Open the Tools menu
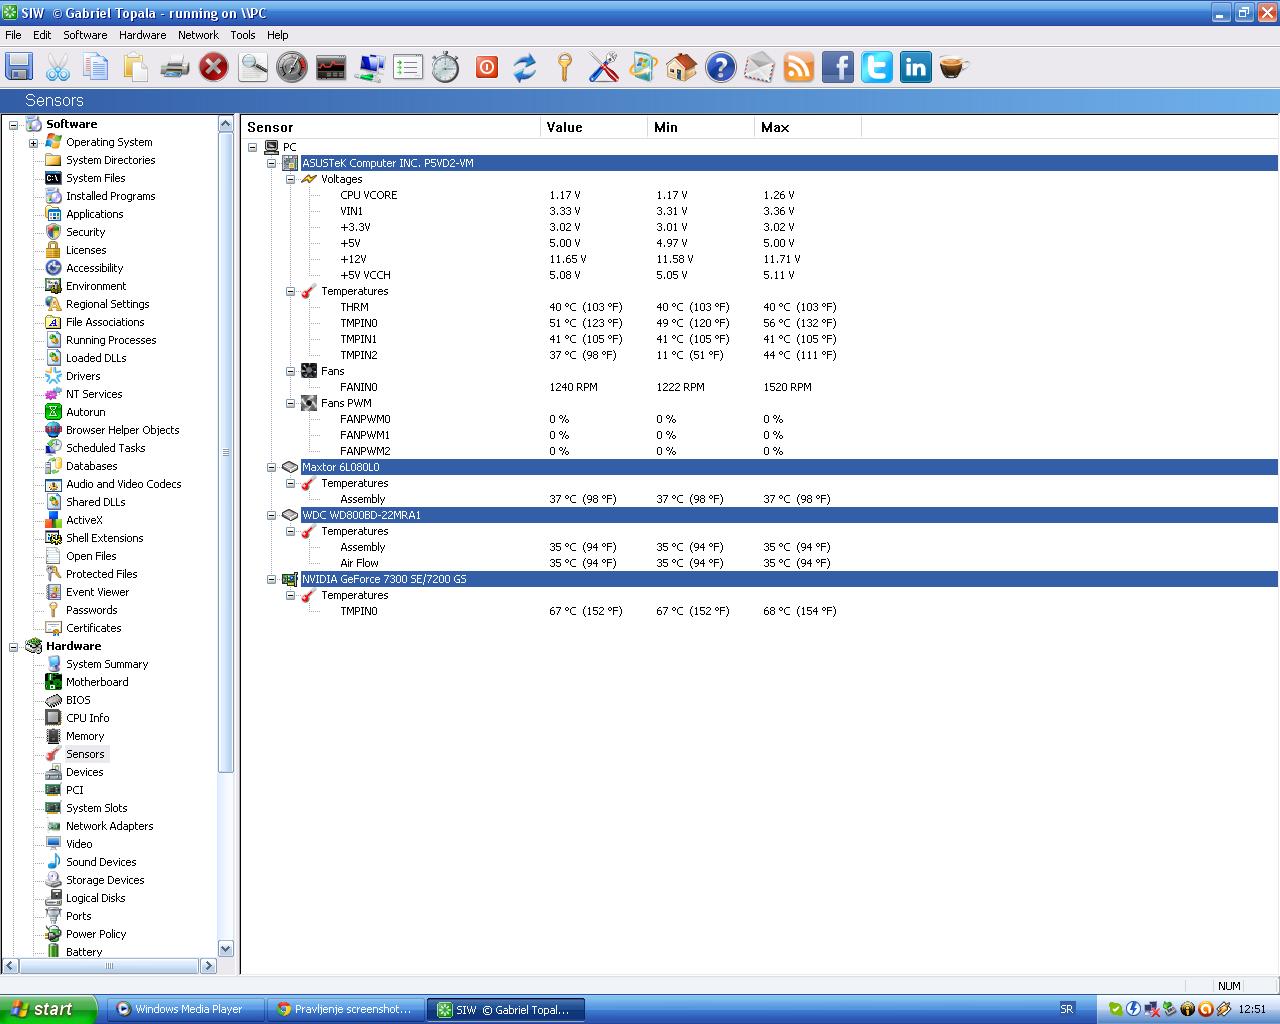The image size is (1280, 1024). (x=242, y=34)
